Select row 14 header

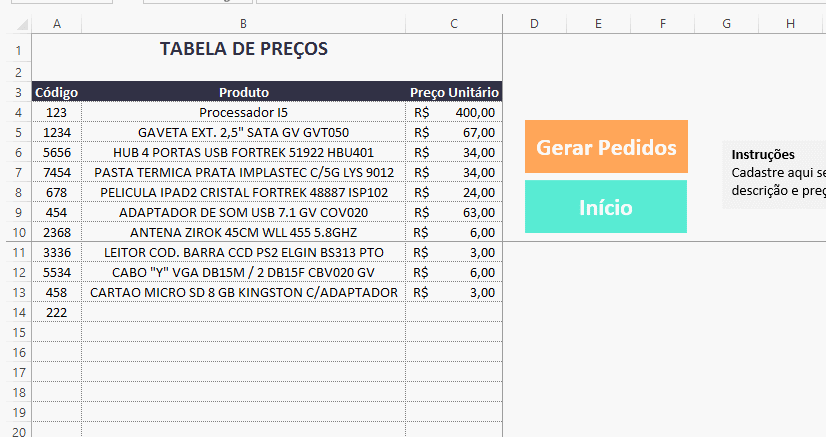(16, 313)
